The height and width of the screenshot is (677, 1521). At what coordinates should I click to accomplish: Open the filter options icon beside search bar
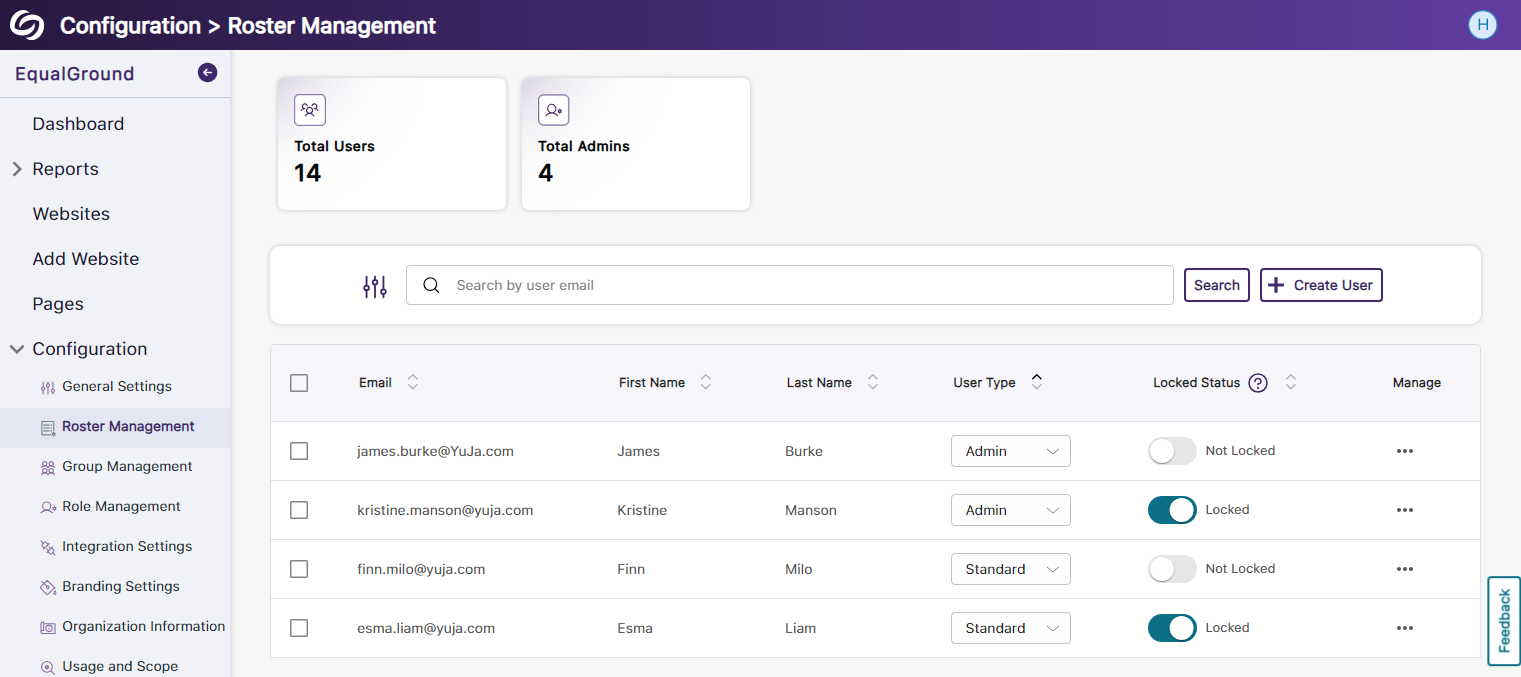pyautogui.click(x=375, y=286)
